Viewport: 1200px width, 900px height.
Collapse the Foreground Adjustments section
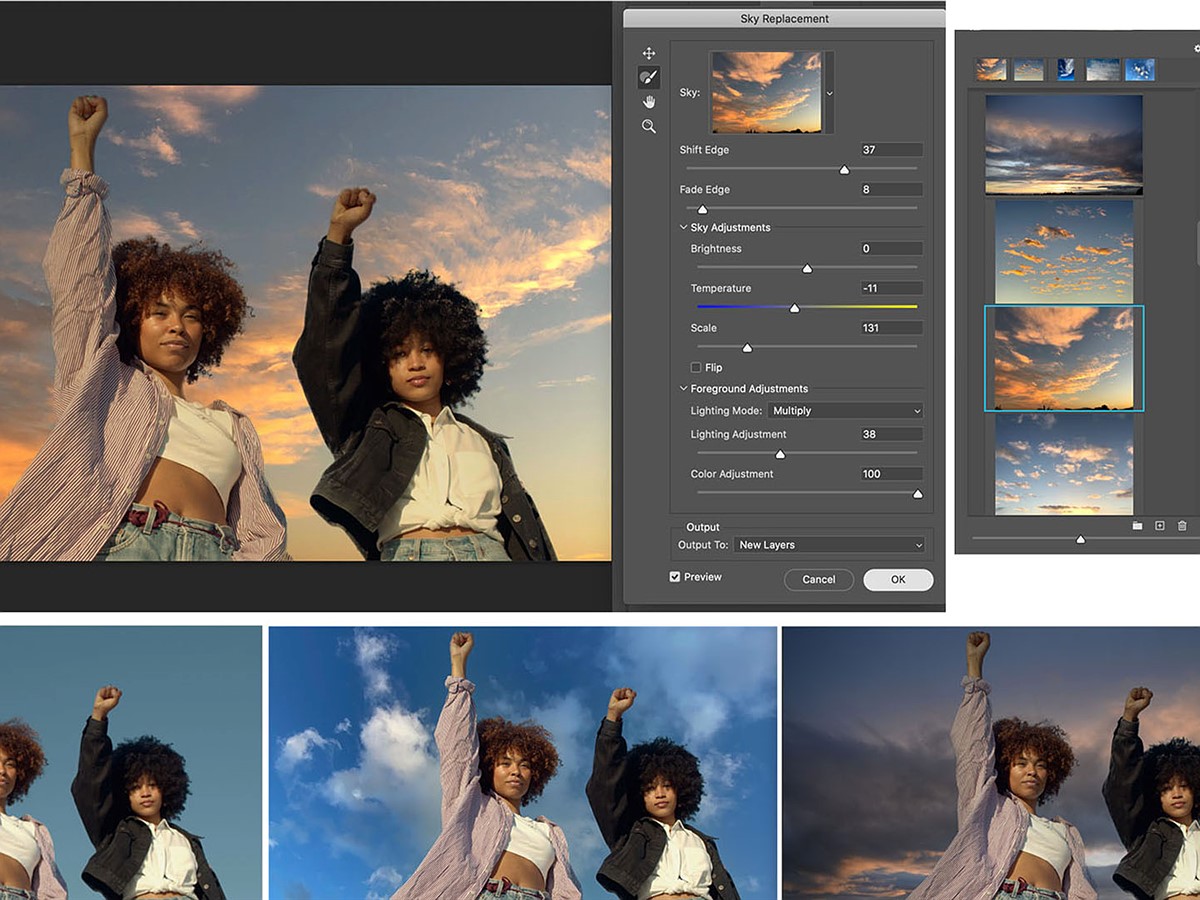coord(684,389)
